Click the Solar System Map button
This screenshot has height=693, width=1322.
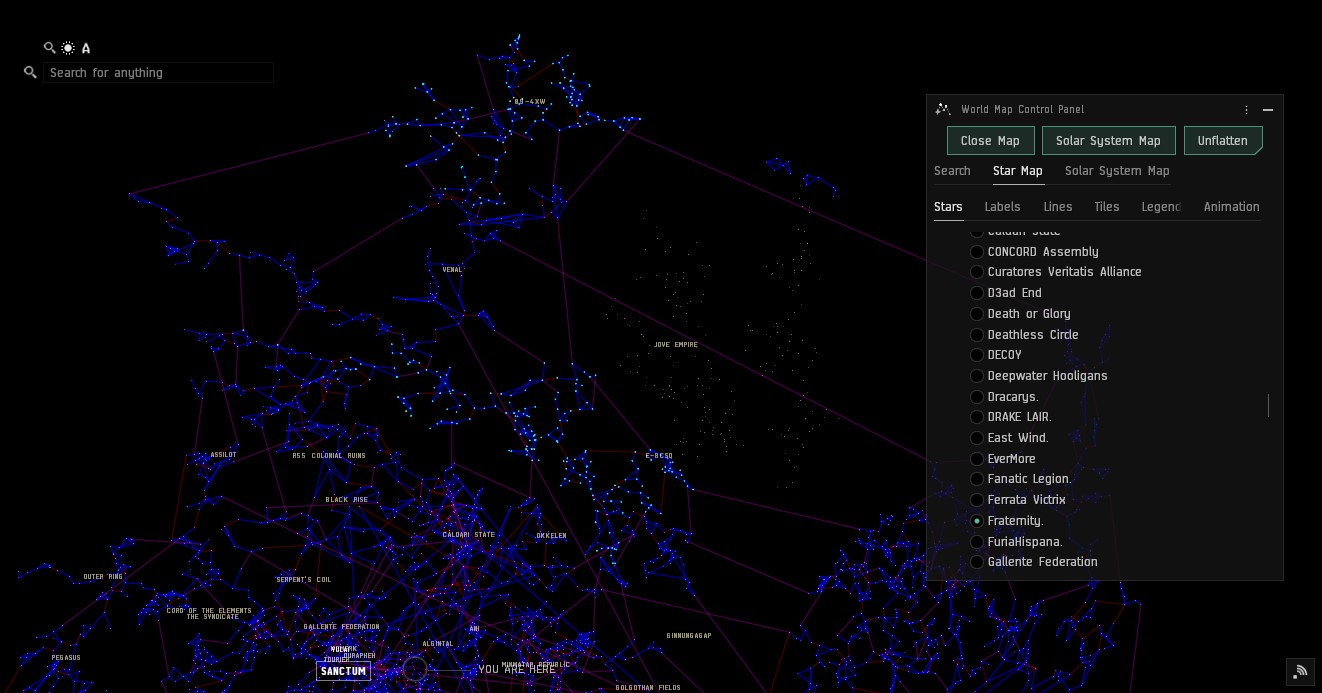(x=1108, y=141)
